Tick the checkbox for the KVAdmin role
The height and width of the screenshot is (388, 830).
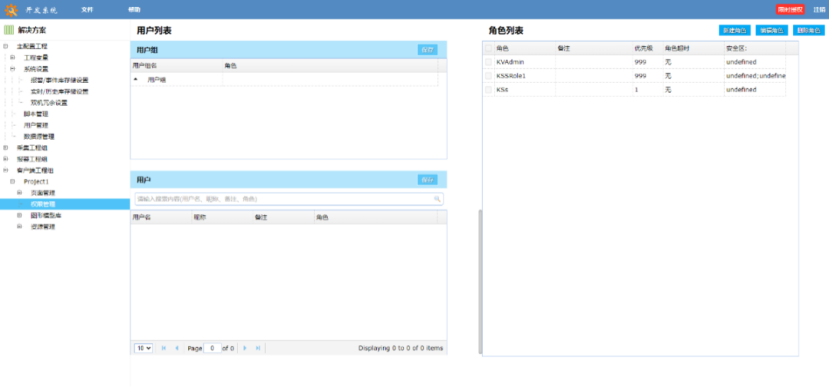[x=488, y=62]
